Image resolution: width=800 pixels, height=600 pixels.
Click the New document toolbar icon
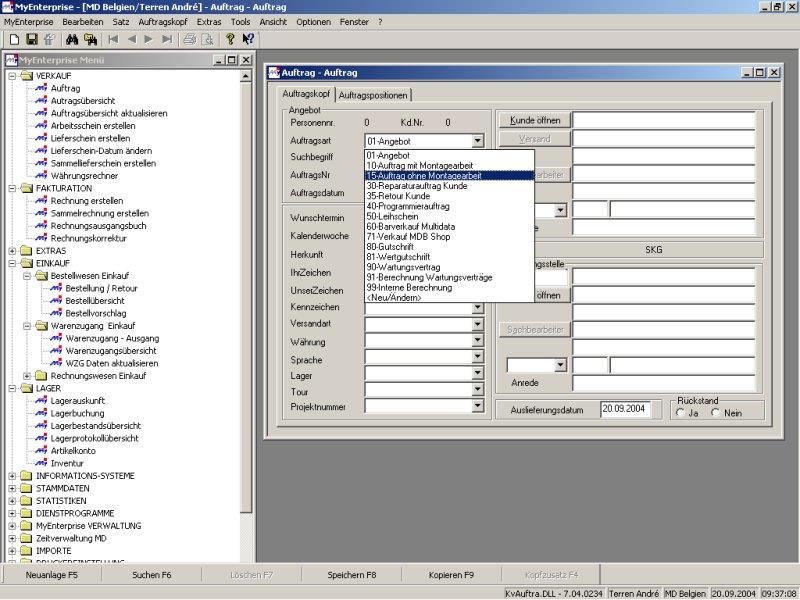coord(14,39)
